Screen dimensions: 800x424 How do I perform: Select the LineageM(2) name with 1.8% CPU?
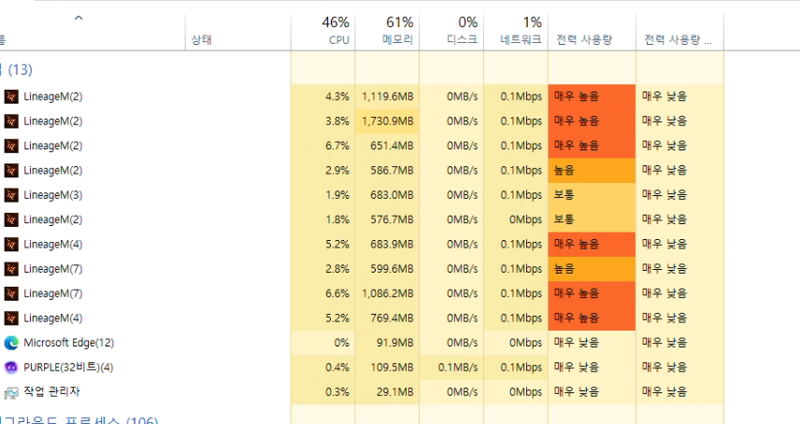pyautogui.click(x=53, y=219)
